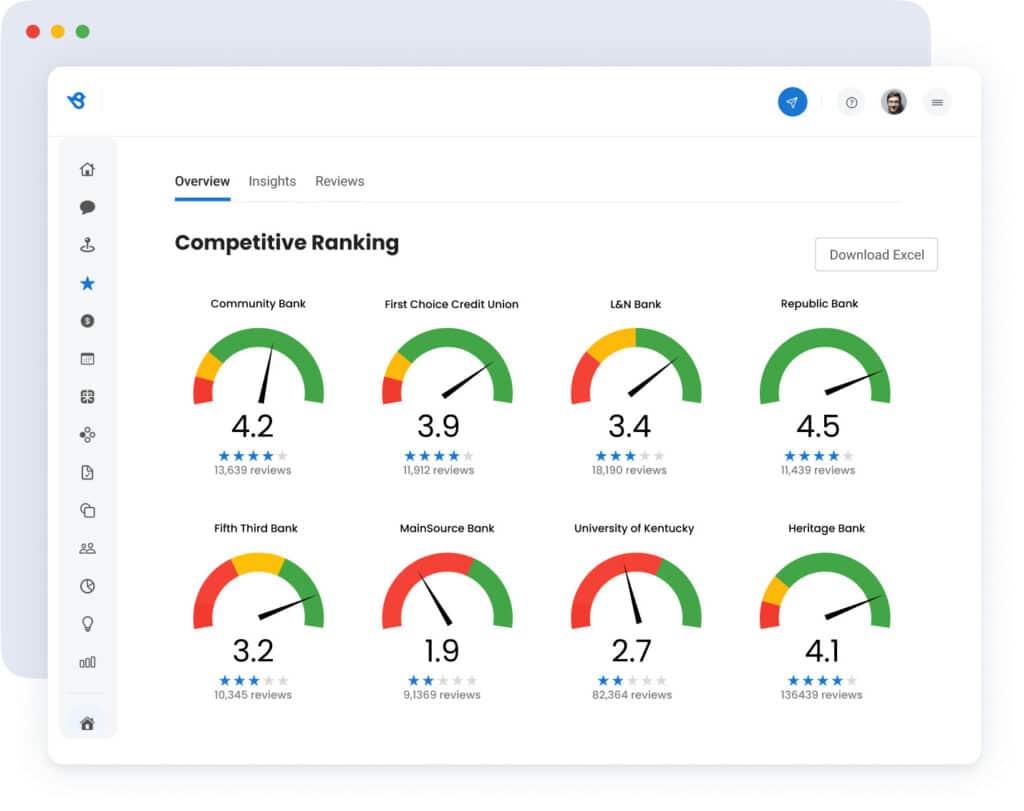Open the calendar icon in sidebar

[87, 358]
